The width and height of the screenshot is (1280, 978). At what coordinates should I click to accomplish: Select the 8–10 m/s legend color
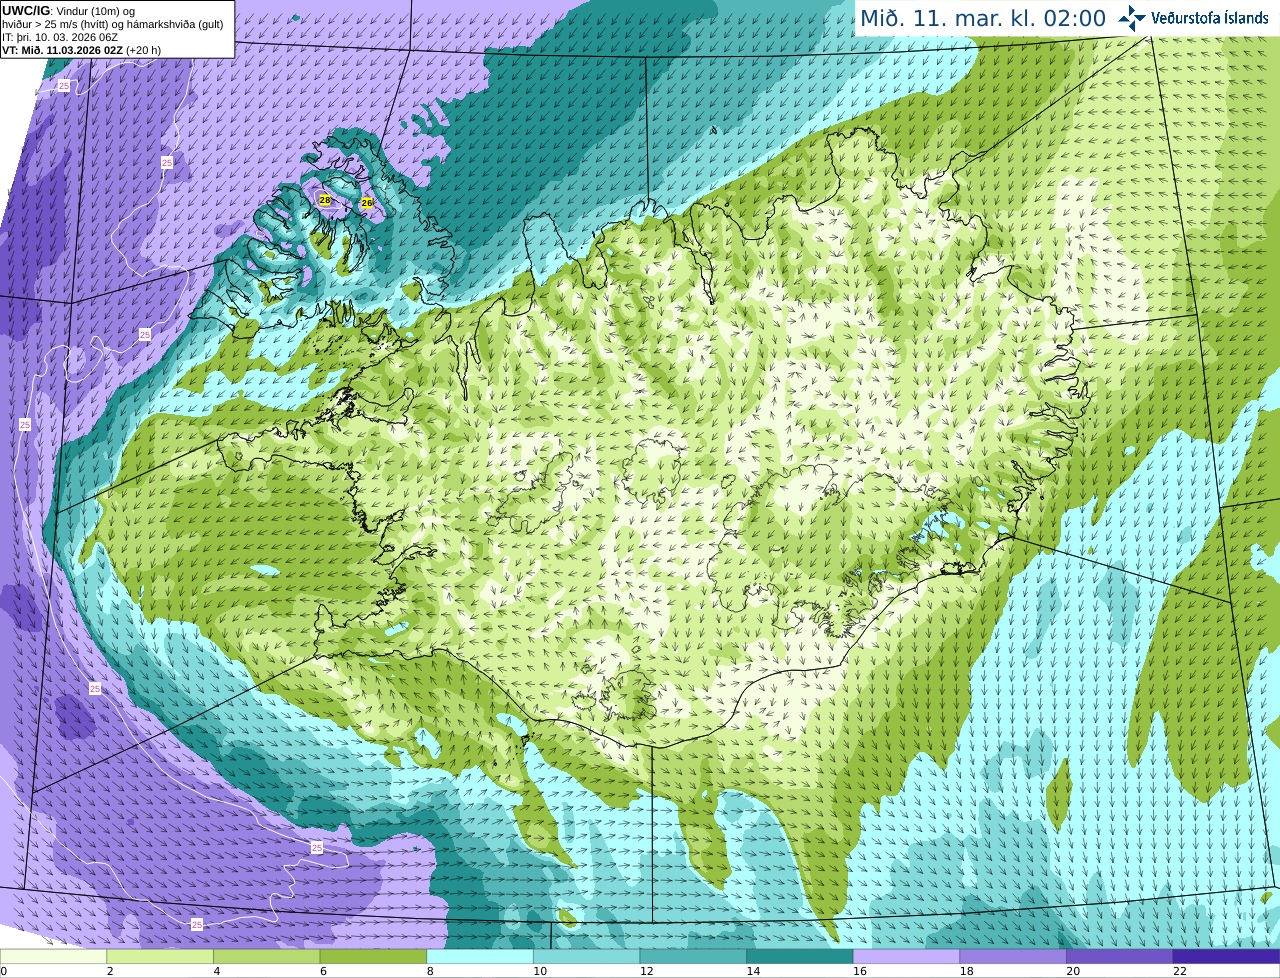point(479,956)
